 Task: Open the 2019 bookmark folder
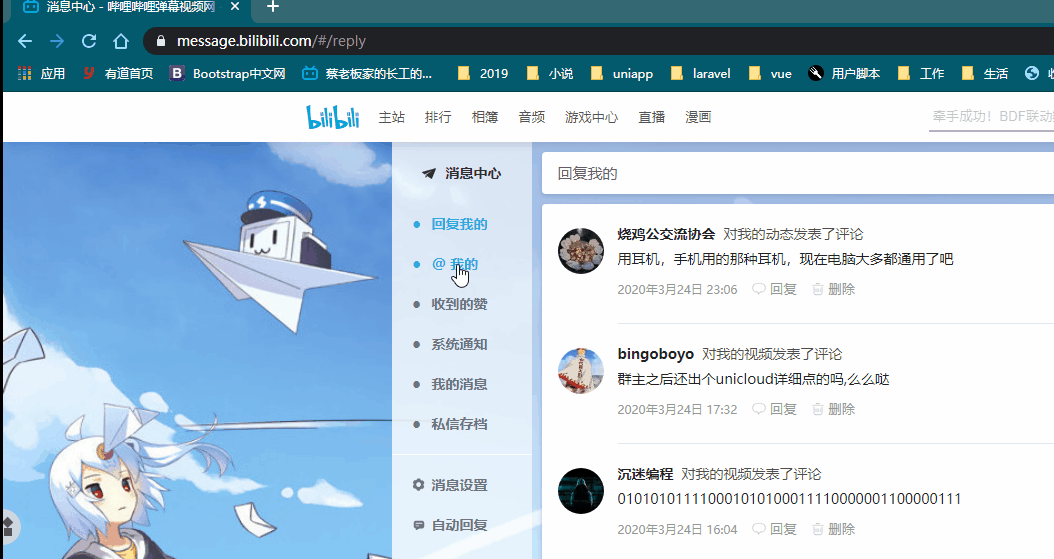483,73
